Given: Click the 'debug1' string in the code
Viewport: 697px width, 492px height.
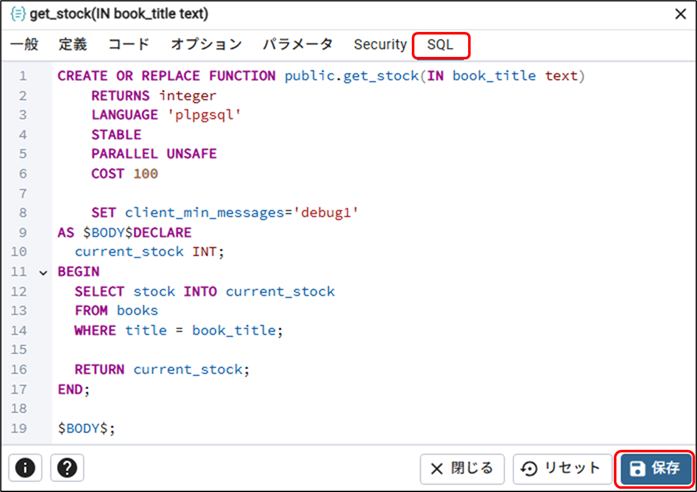Looking at the screenshot, I should [326, 213].
